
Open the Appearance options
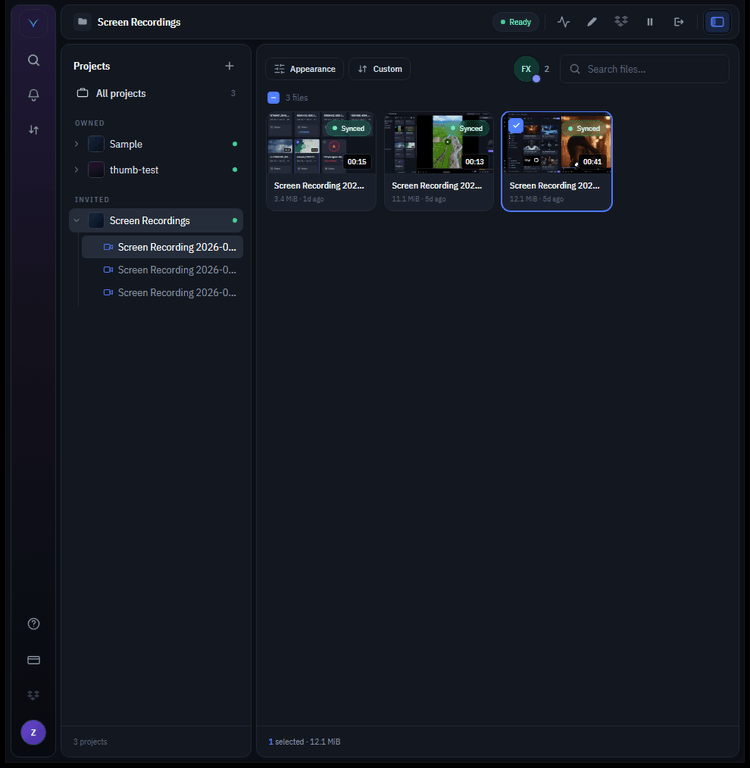(304, 69)
